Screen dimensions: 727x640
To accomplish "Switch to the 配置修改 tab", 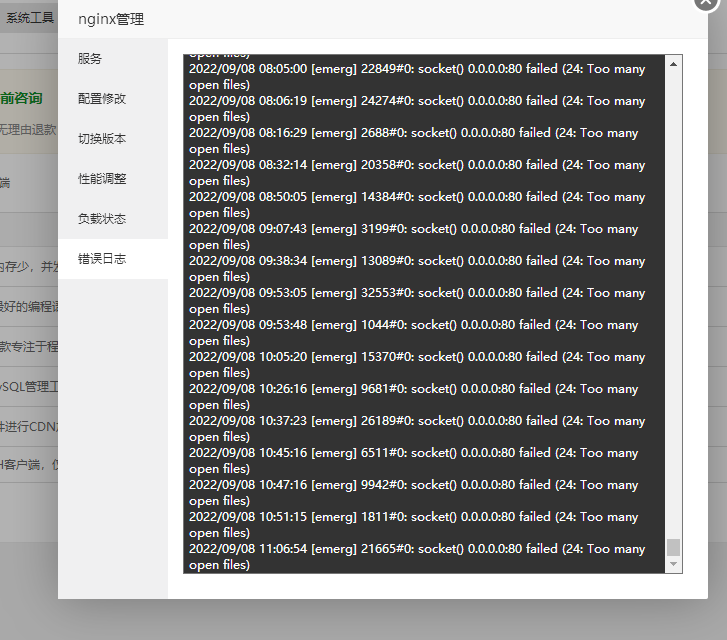I will coord(113,98).
